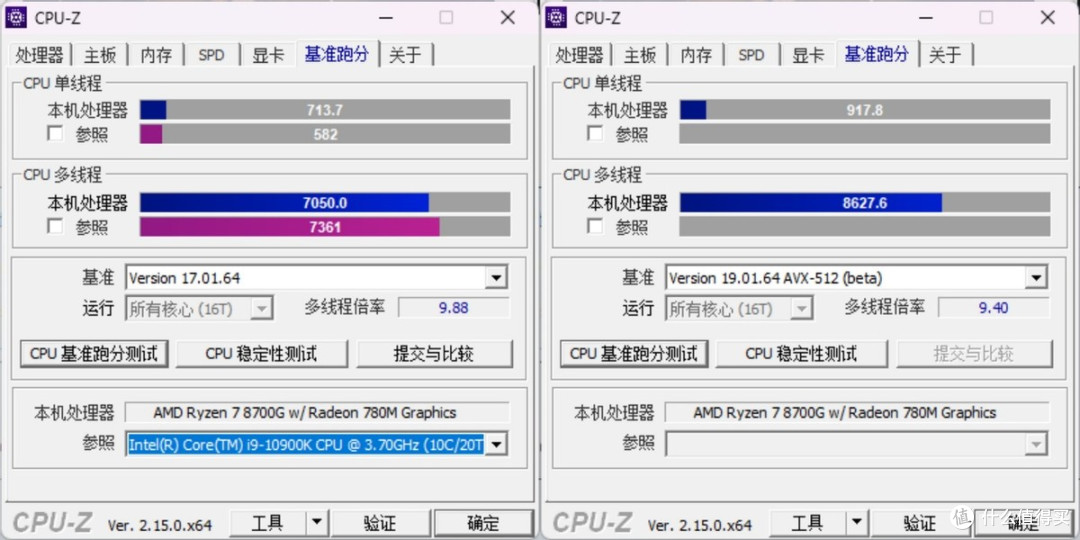Open the i9-10900K reference processor dropdown
Image resolution: width=1080 pixels, height=540 pixels.
(x=496, y=444)
